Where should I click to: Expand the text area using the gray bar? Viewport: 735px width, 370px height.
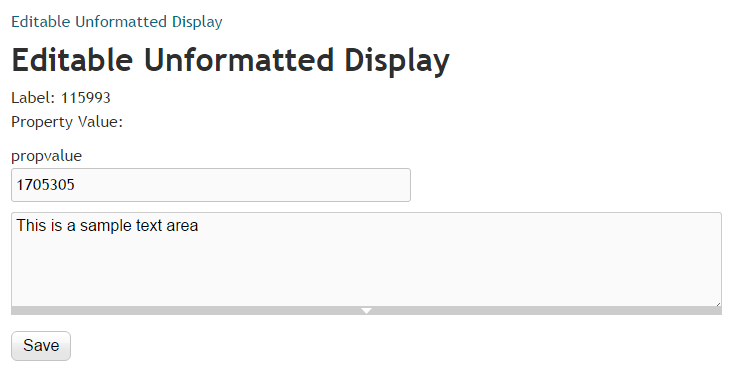click(367, 310)
